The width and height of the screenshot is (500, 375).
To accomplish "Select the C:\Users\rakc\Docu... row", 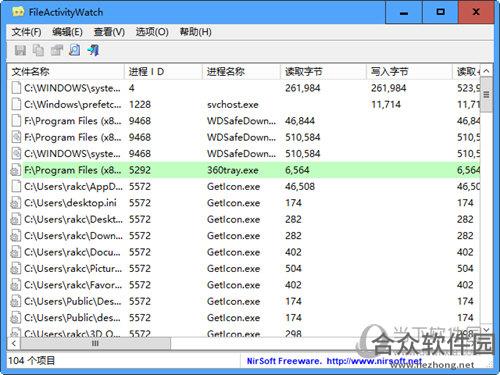I will pyautogui.click(x=244, y=252).
